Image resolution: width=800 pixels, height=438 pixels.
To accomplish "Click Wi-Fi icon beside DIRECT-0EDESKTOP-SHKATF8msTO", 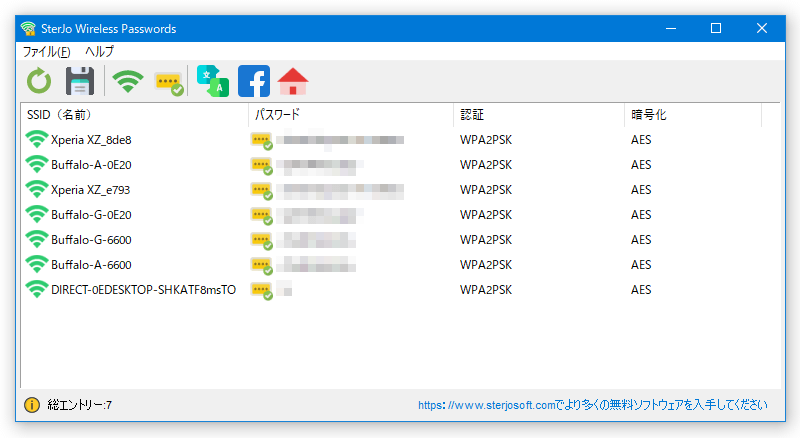I will click(x=37, y=289).
